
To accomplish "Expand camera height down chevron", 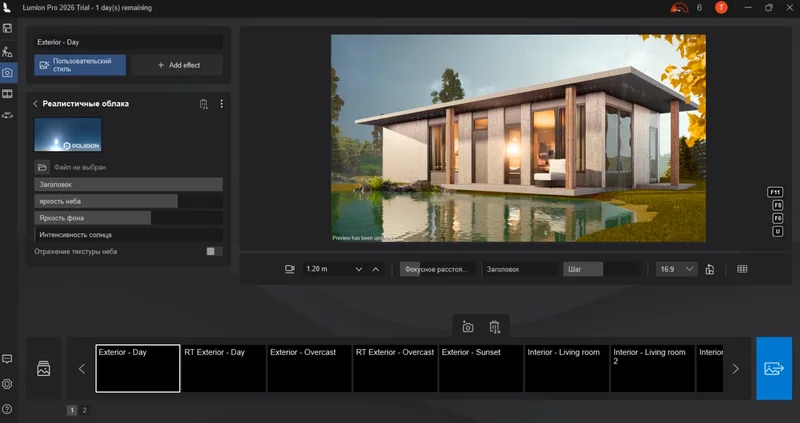I will (x=359, y=269).
